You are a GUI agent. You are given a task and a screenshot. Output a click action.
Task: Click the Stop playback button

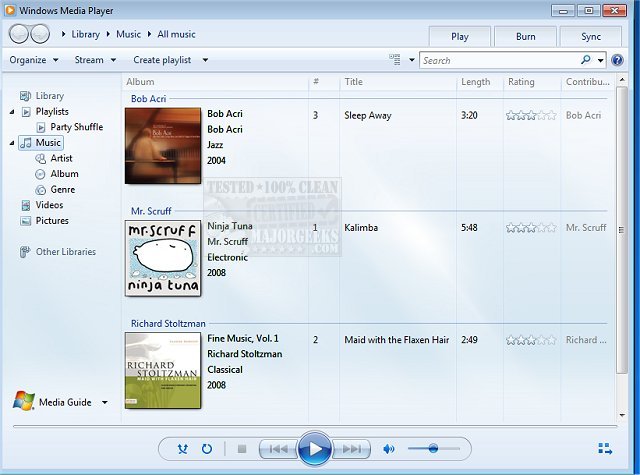(242, 449)
